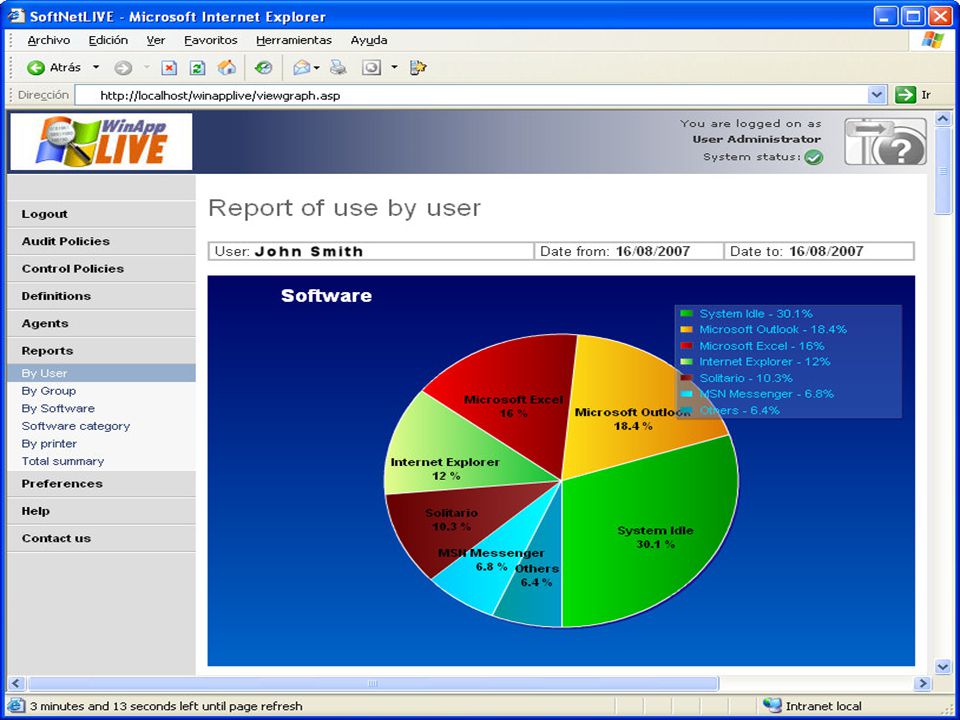Click Date from 16/08/2007 field
Screen dimensions: 960x720
(629, 251)
